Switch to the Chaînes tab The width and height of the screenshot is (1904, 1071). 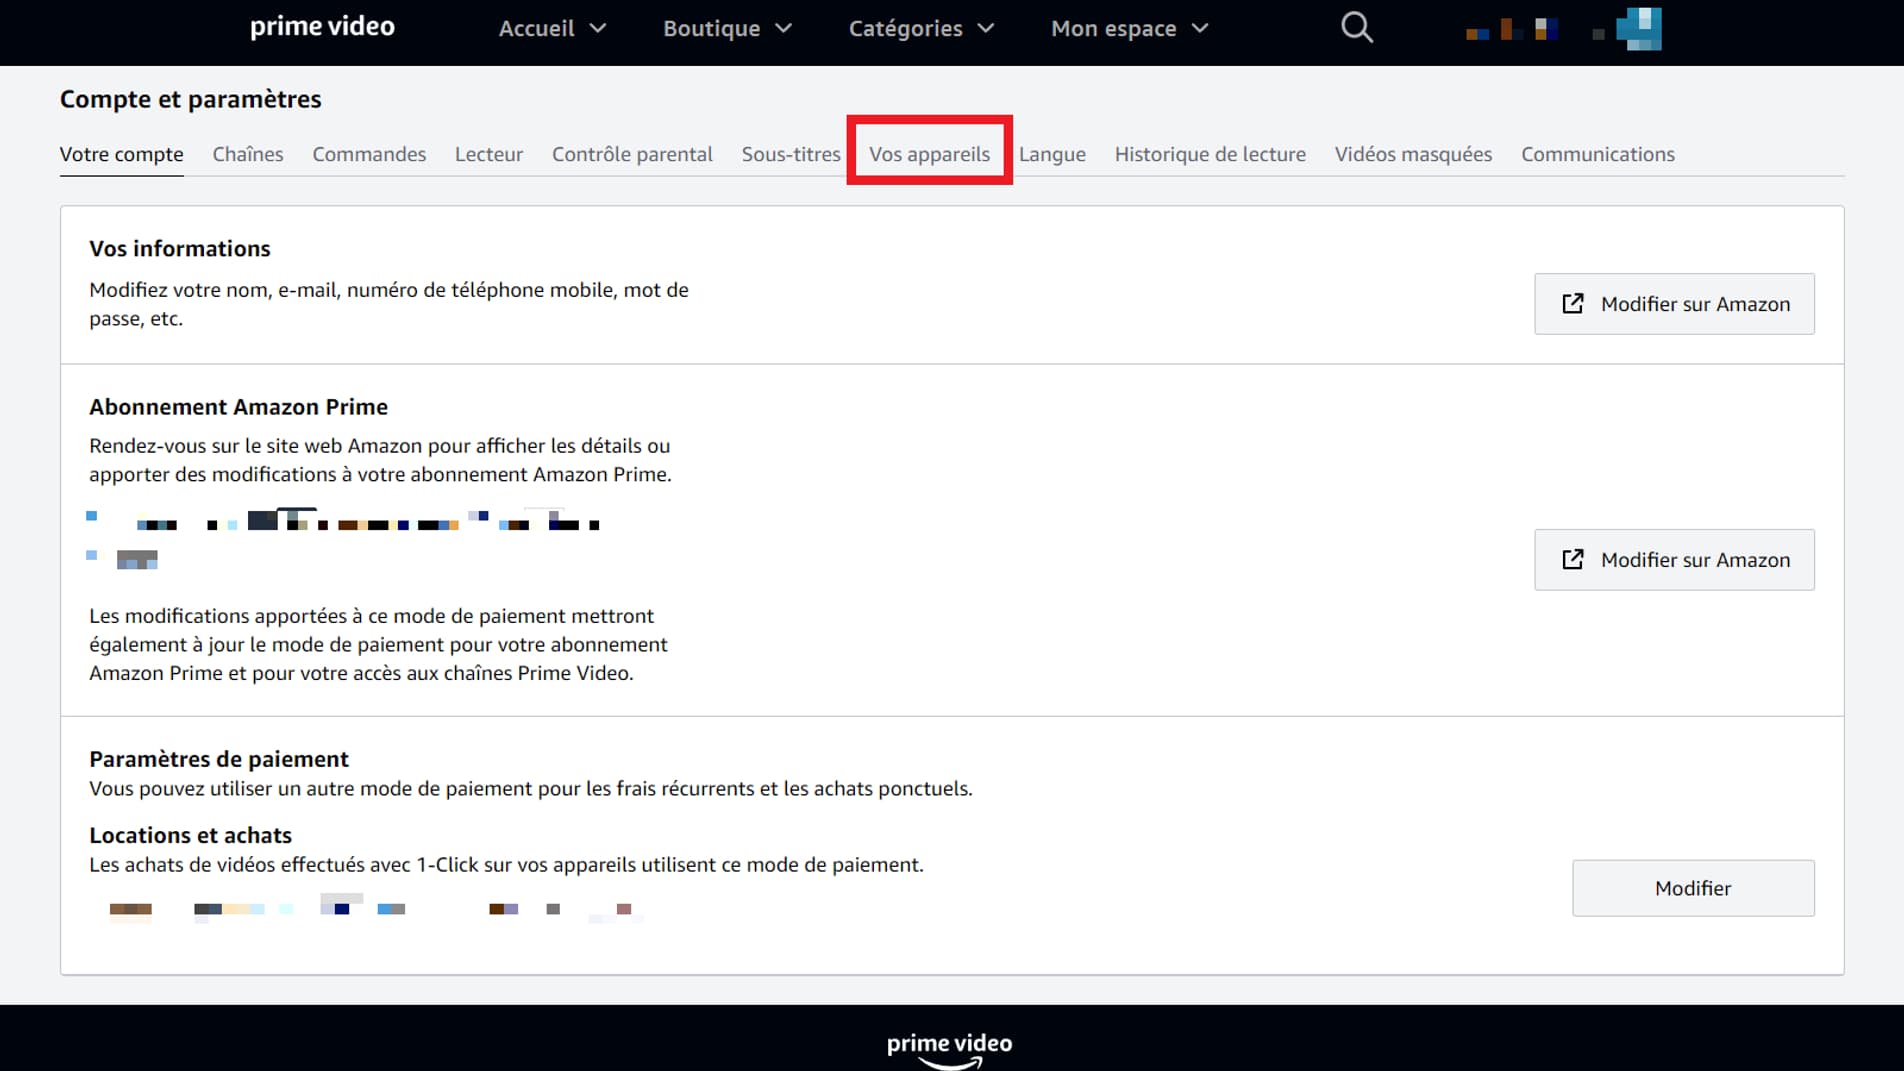(x=247, y=154)
